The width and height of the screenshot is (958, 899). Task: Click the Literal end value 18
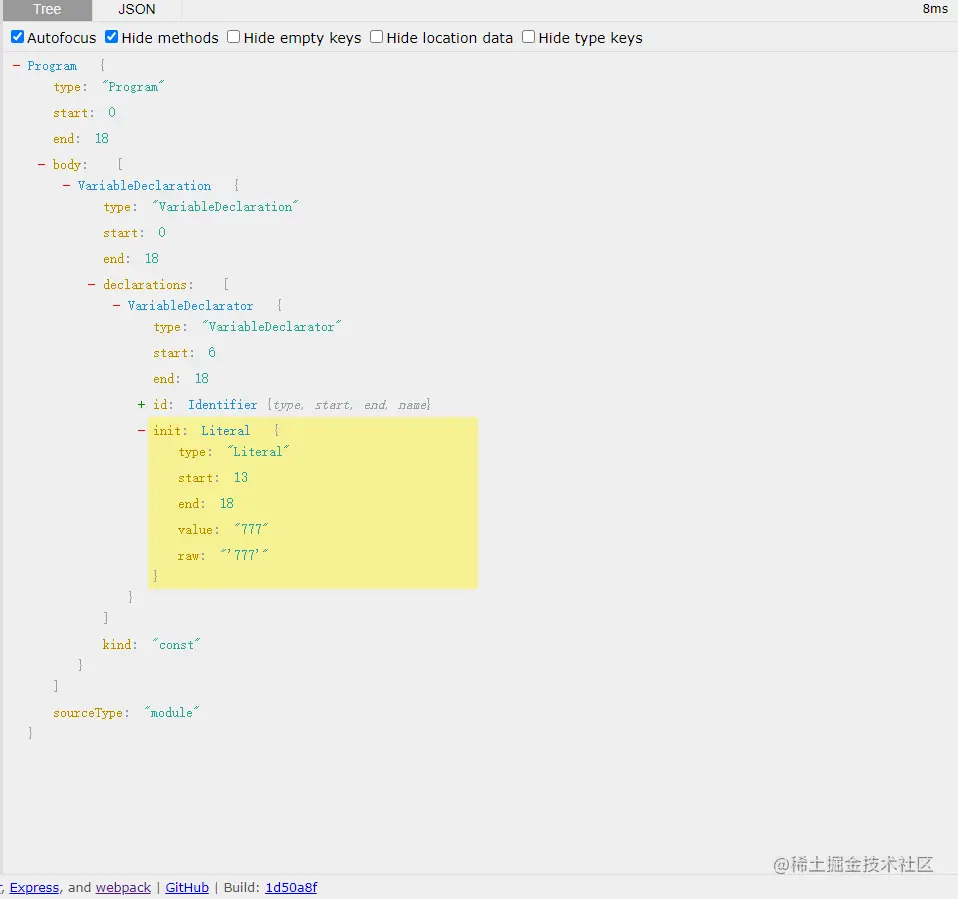coord(227,504)
